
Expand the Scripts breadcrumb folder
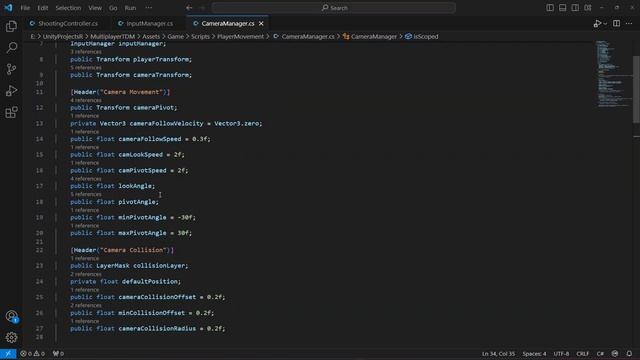[200, 36]
